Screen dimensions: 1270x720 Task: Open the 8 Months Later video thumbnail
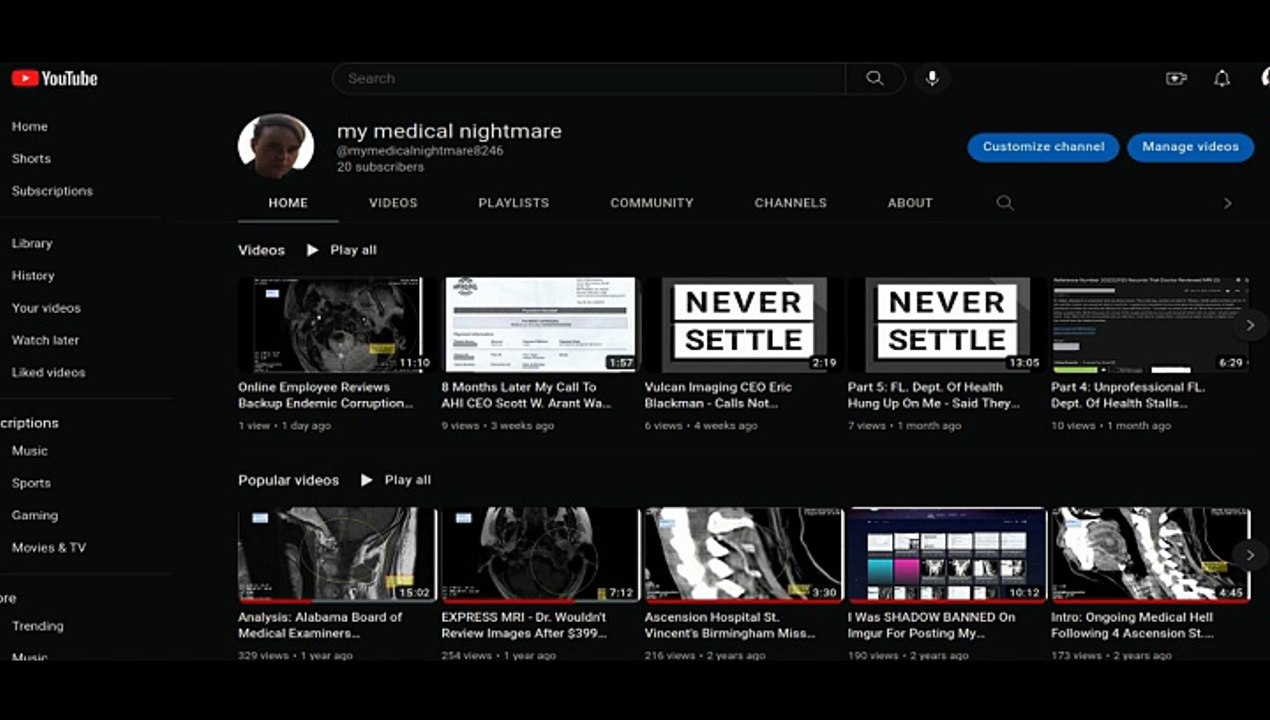pos(540,325)
